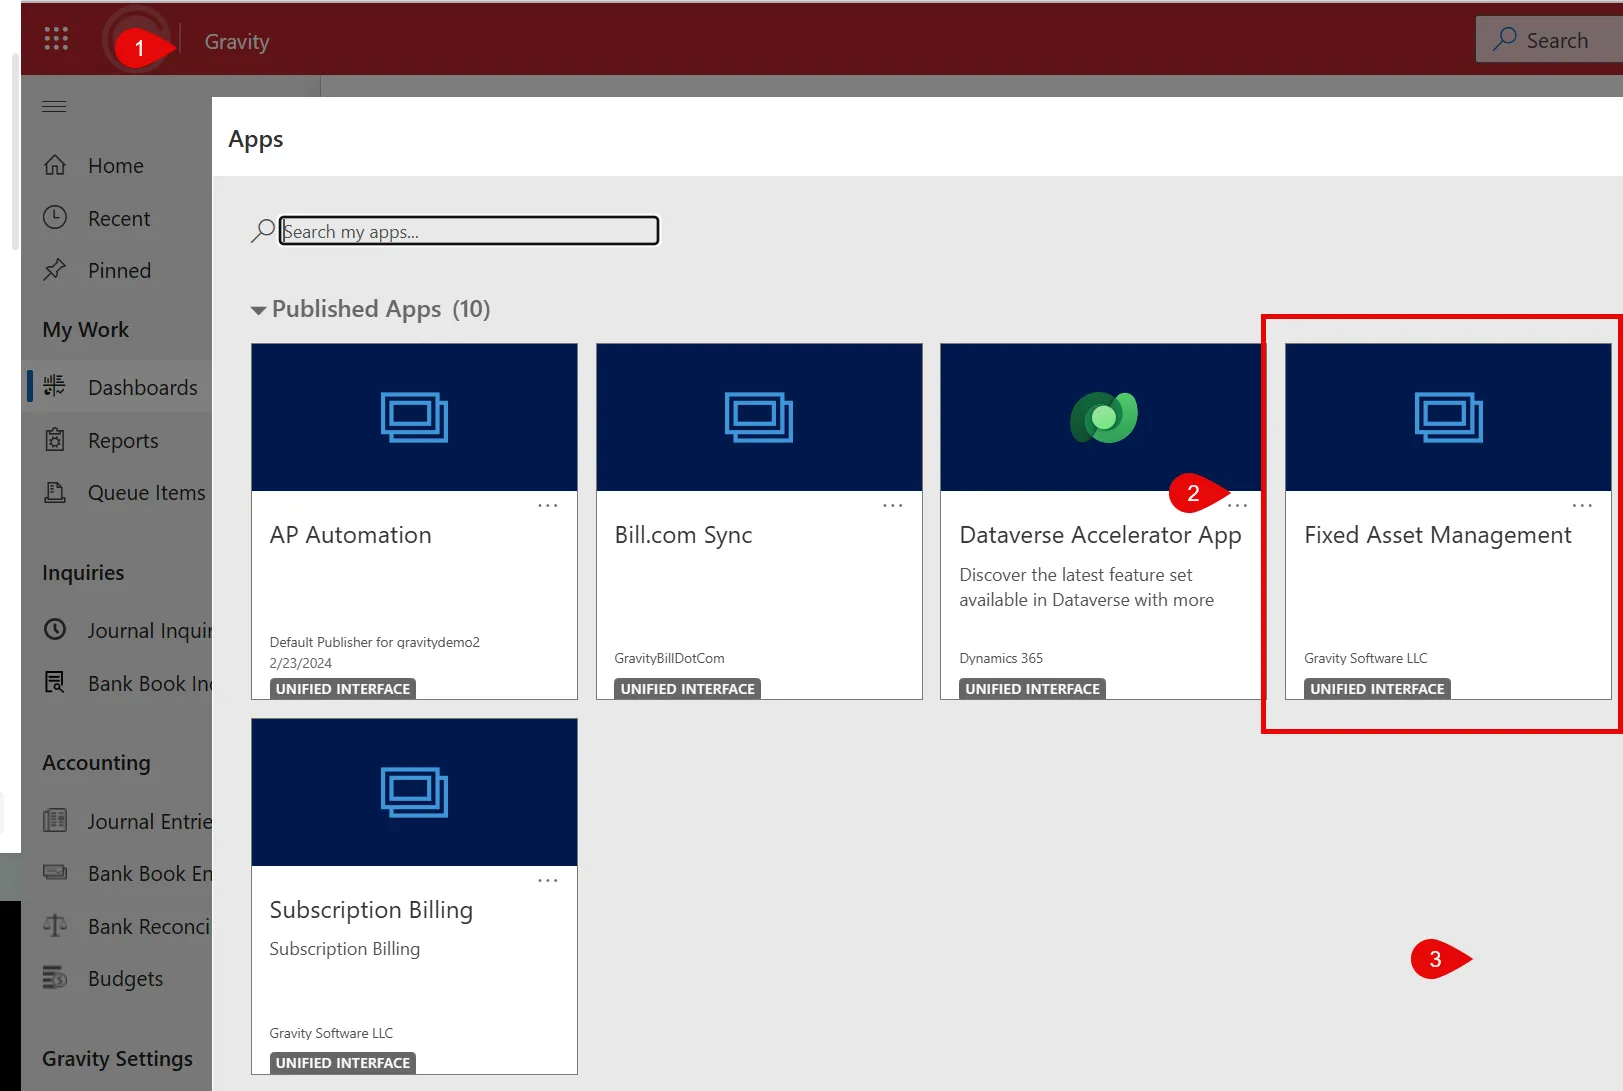This screenshot has width=1623, height=1091.
Task: Click the Bank Reconciliation scales icon
Action: [55, 925]
